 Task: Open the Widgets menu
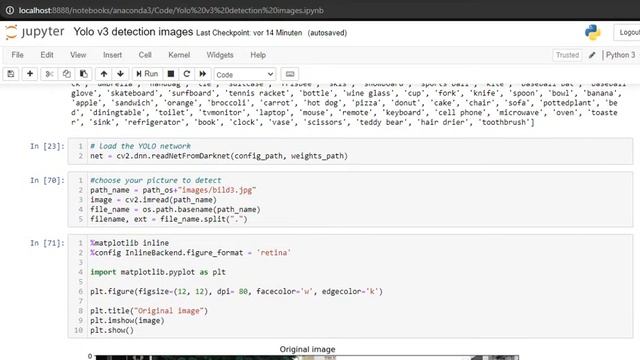[x=220, y=55]
